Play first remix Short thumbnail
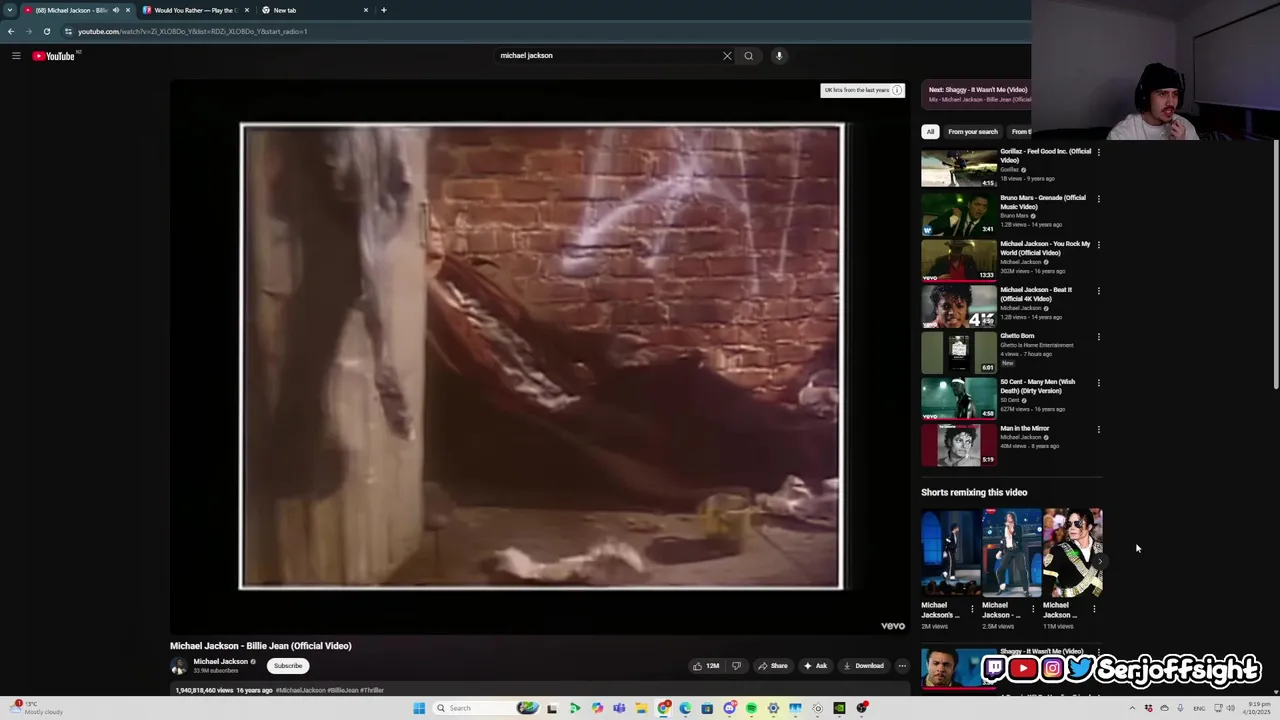Image resolution: width=1280 pixels, height=720 pixels. pyautogui.click(x=950, y=553)
